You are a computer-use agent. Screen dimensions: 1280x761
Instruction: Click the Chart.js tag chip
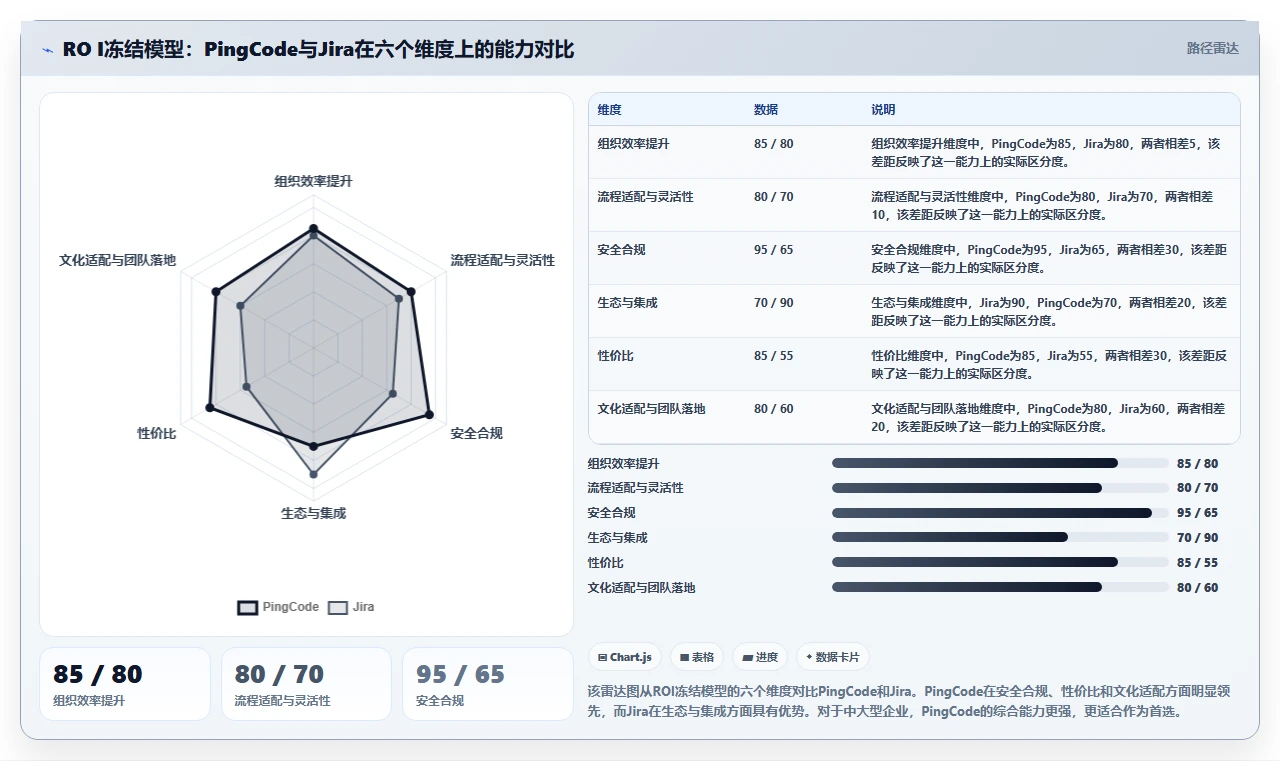point(624,657)
